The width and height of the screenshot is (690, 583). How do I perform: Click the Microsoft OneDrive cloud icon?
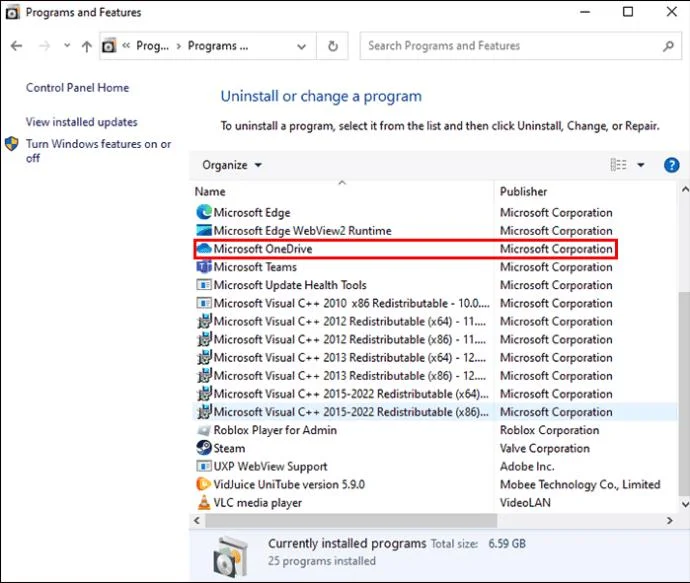(x=204, y=249)
